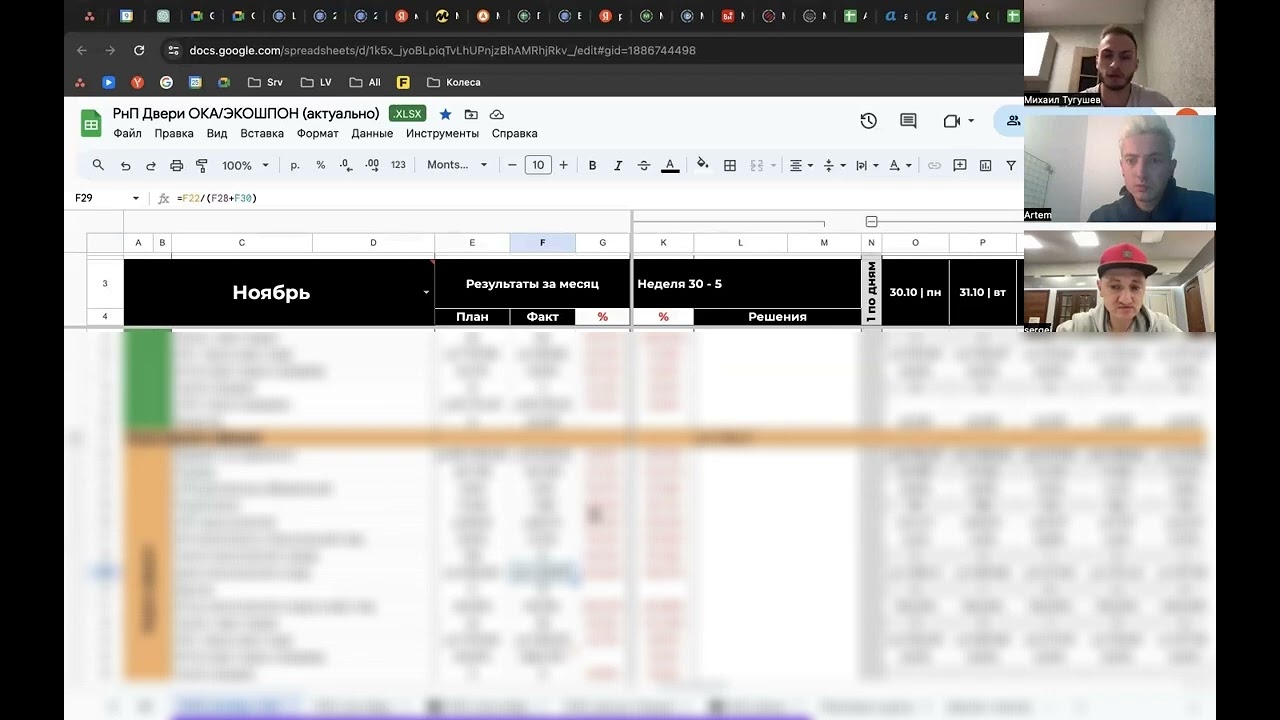The width and height of the screenshot is (1280, 720).
Task: Increase decimal places
Action: click(x=372, y=165)
